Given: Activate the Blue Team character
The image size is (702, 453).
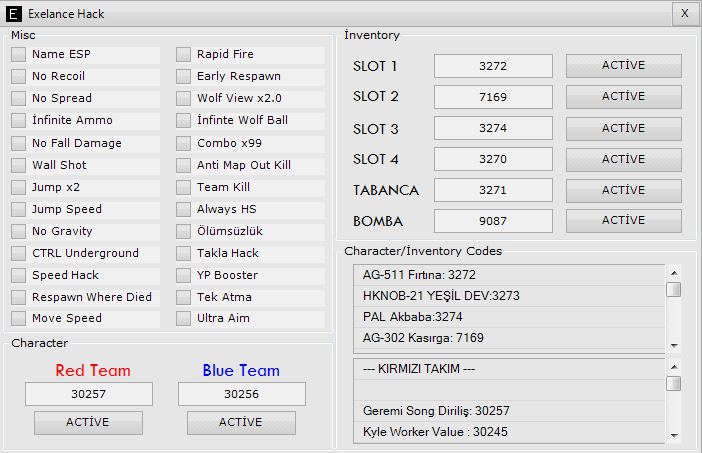Looking at the screenshot, I should coord(241,423).
